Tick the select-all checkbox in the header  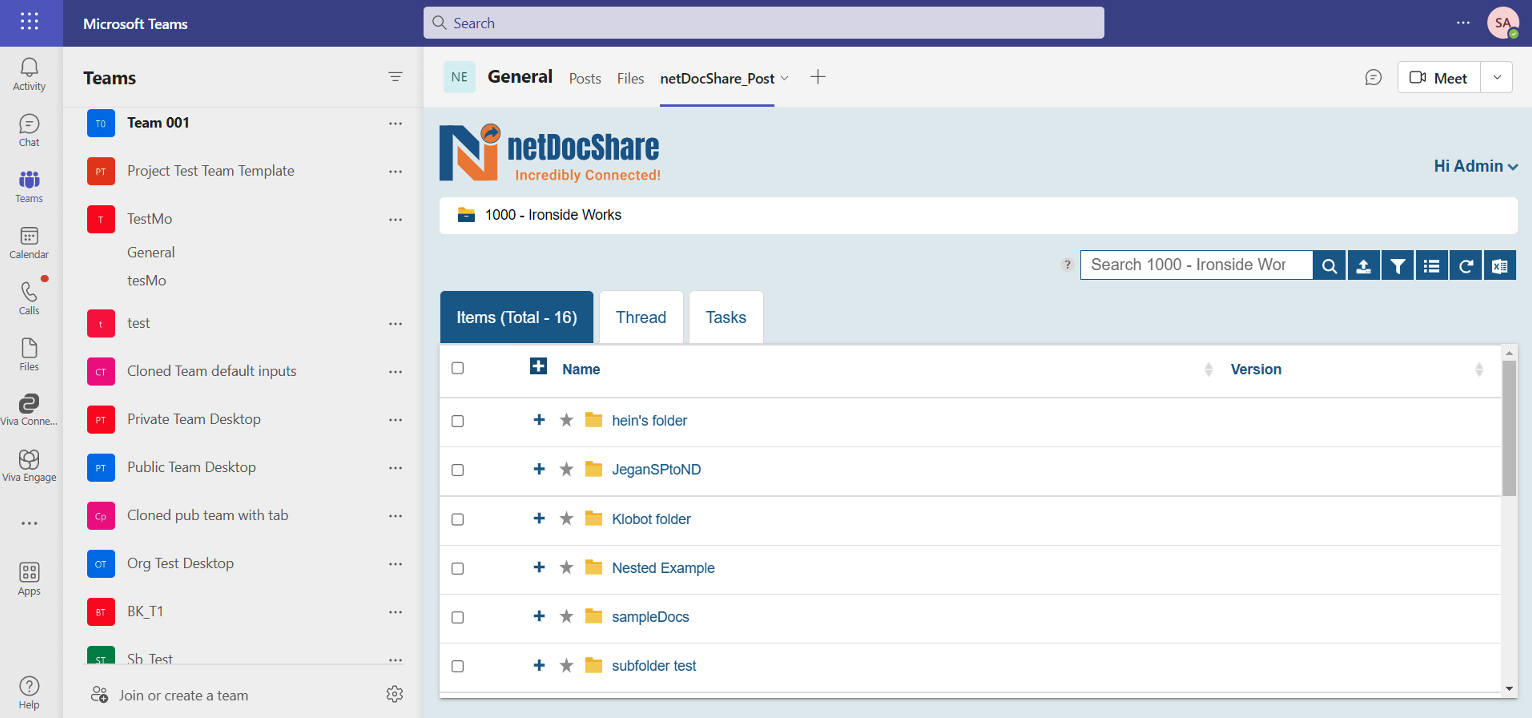coord(458,368)
